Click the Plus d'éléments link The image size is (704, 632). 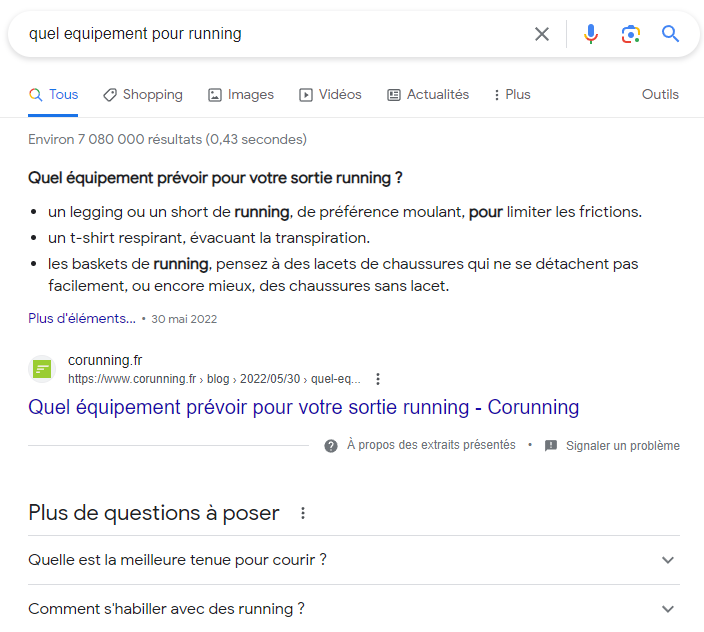[82, 319]
